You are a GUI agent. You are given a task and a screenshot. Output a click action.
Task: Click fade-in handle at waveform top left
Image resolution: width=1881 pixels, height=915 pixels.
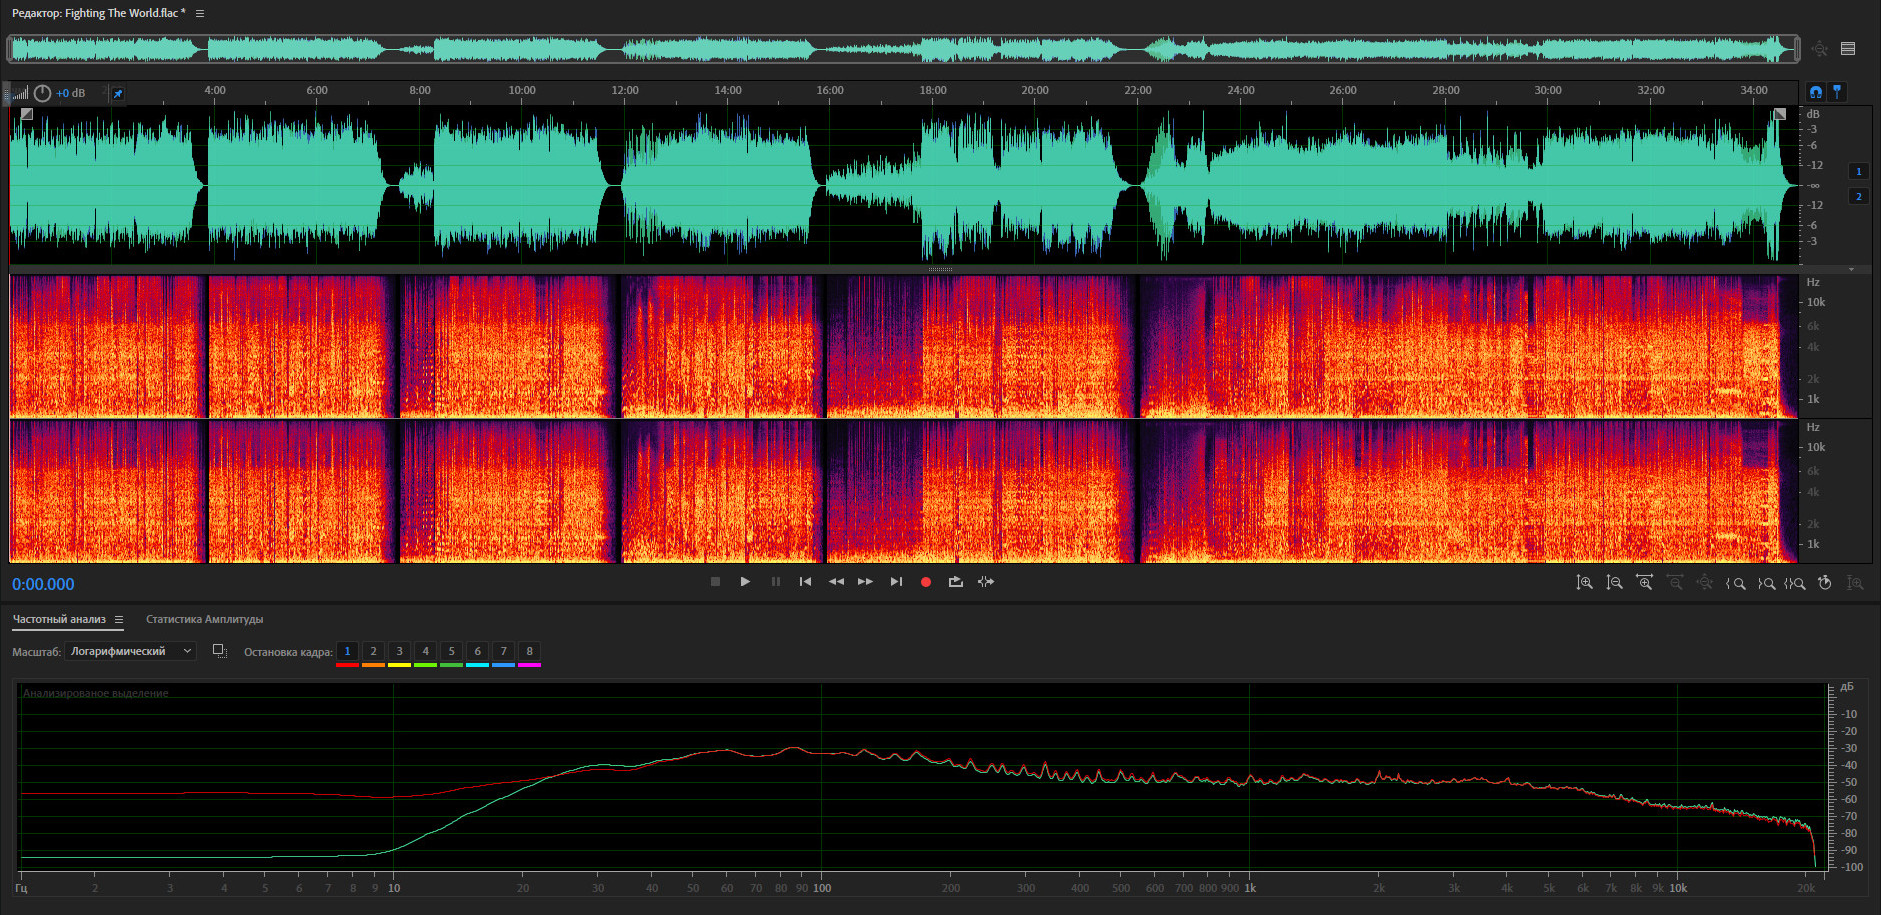coord(27,114)
